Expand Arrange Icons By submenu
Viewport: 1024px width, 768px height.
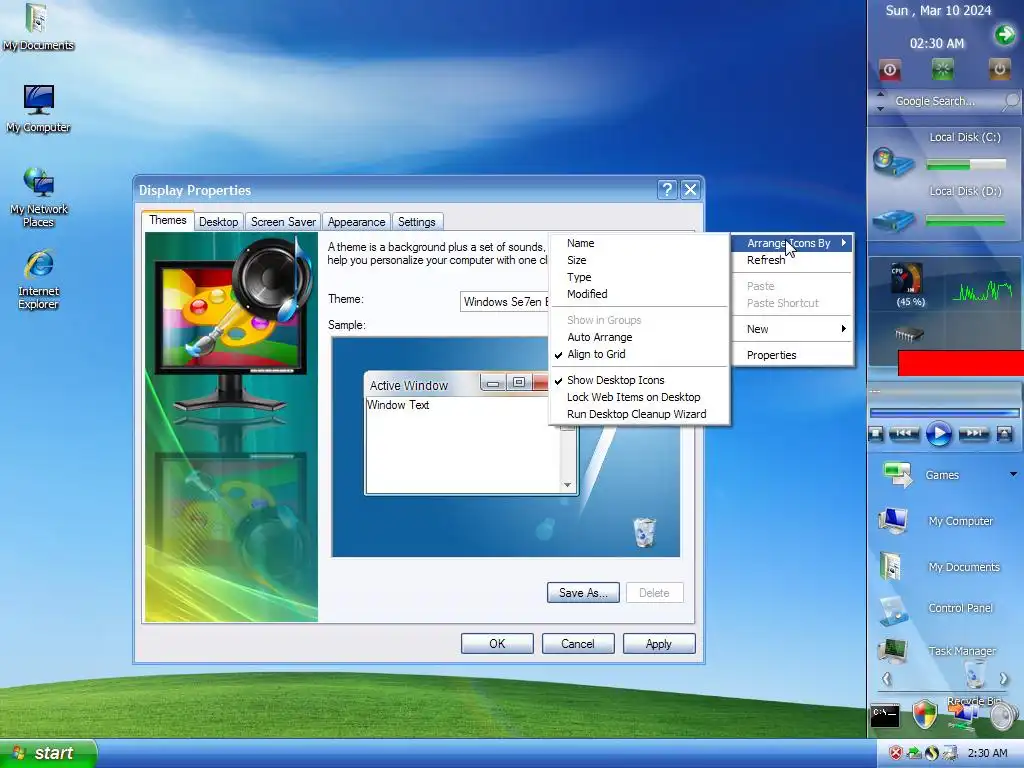792,243
